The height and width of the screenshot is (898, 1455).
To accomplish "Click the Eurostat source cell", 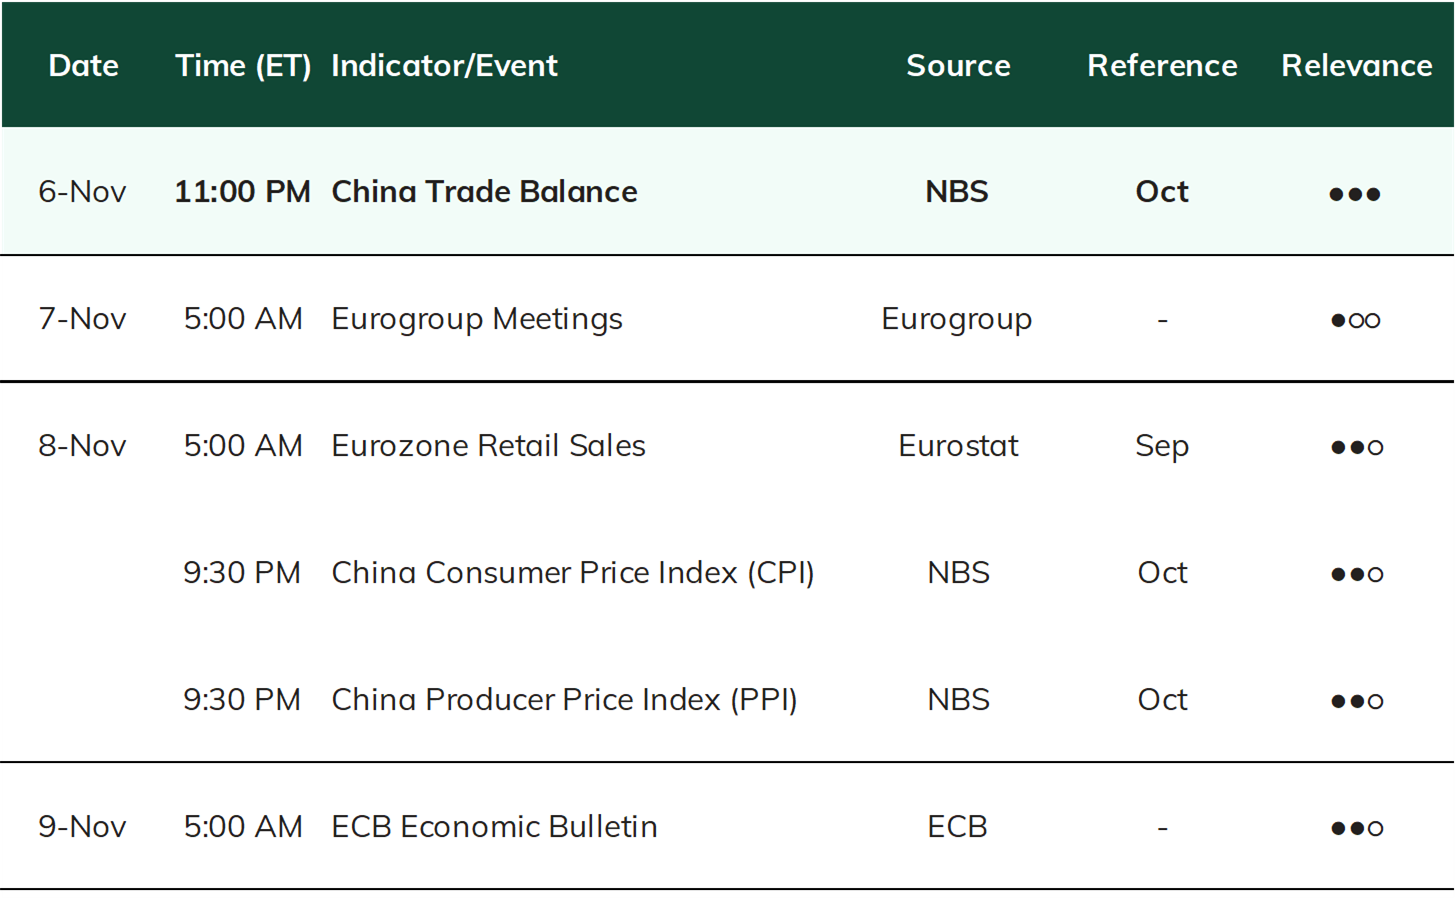I will pyautogui.click(x=958, y=445).
